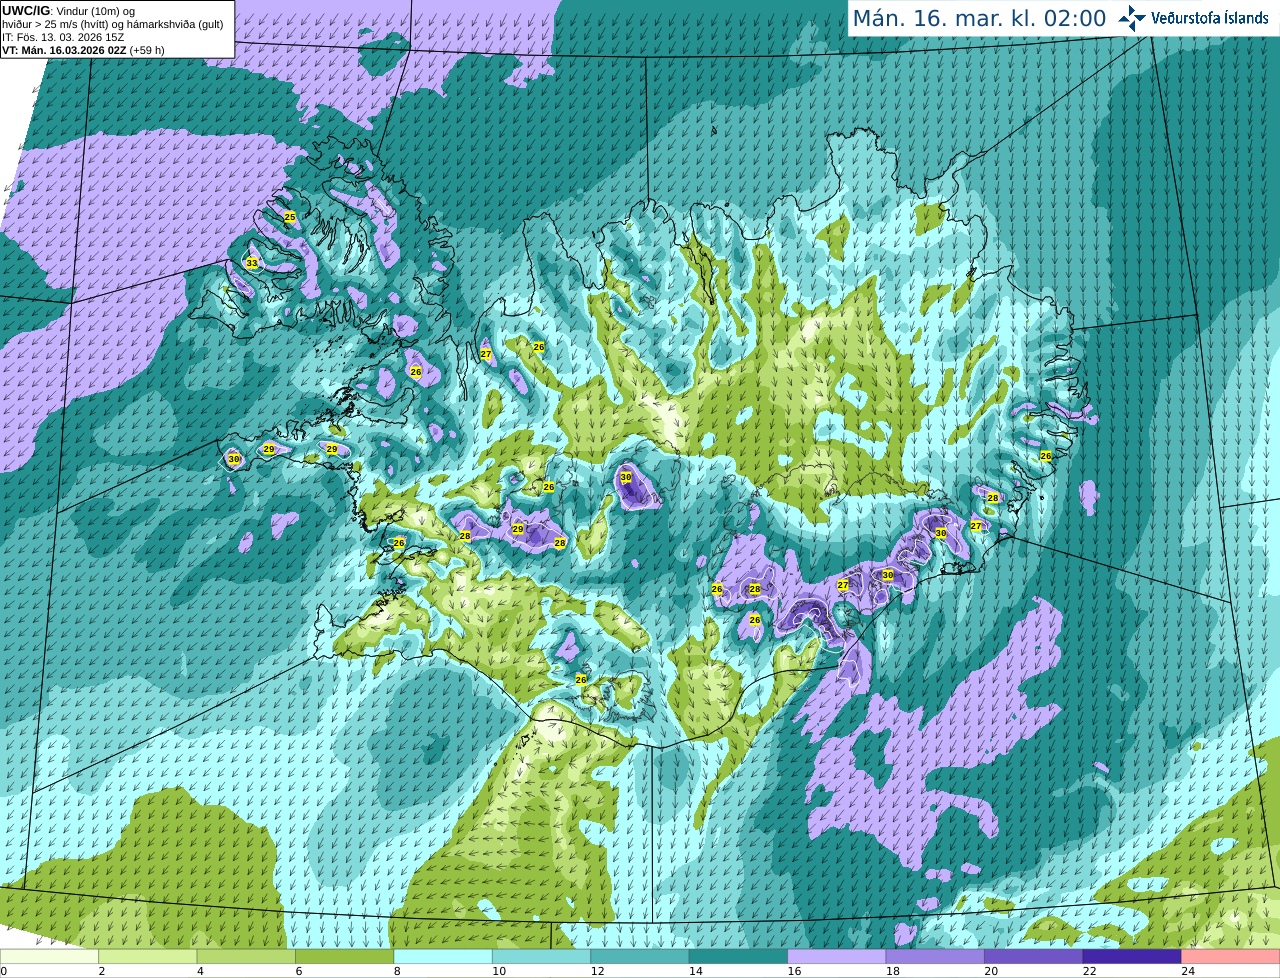The image size is (1280, 978).
Task: Click the 'hviður > 25 m/s (hvítt)' description line
Action: coord(112,24)
